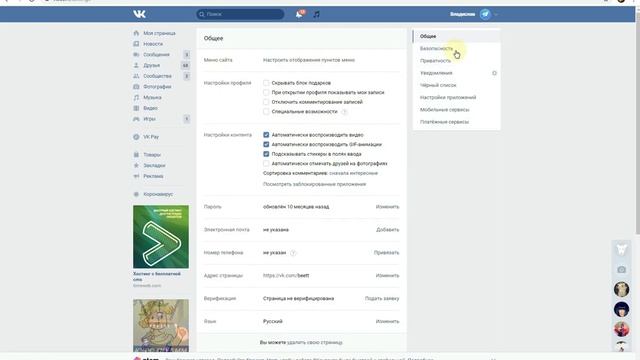Enable Автоматически отмечать друзей на фотографиях
The image size is (640, 360).
pos(266,163)
